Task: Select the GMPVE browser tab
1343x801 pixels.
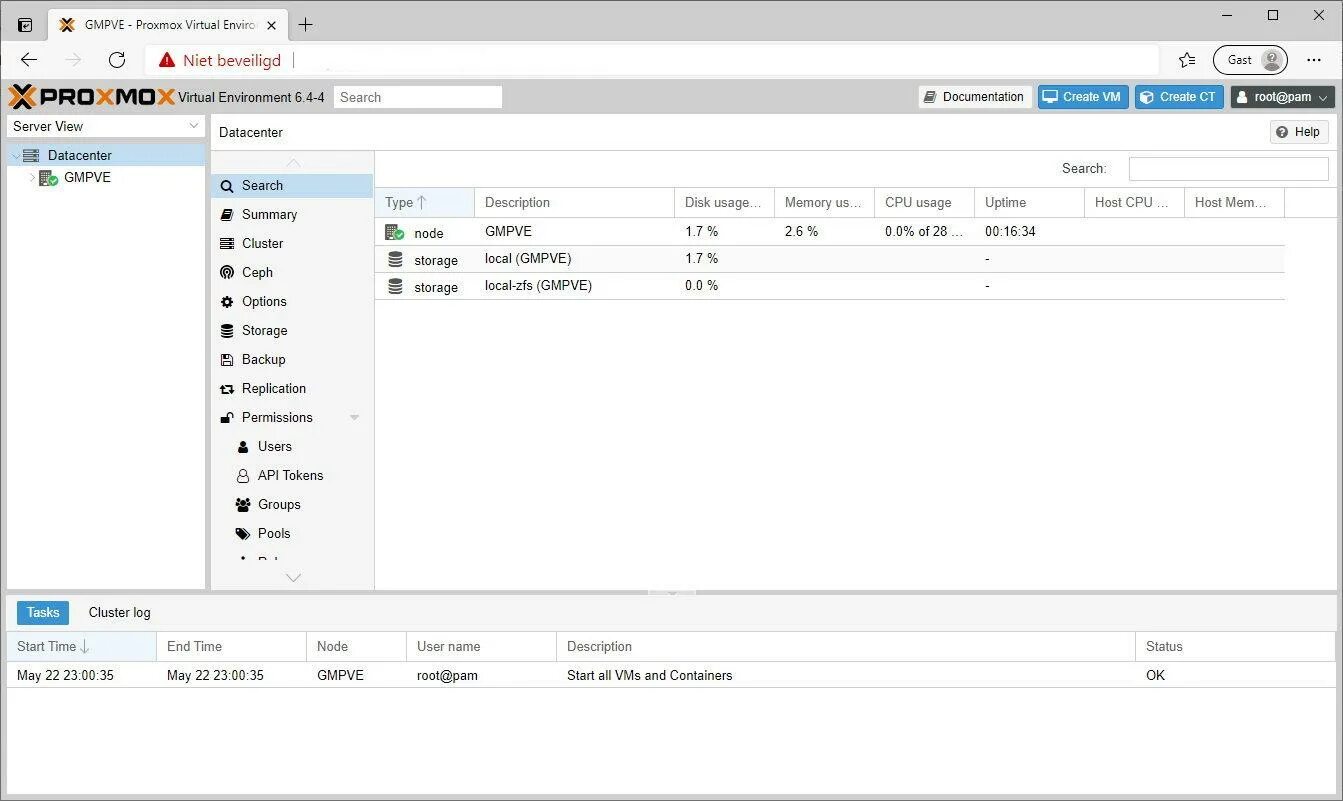Action: point(166,25)
